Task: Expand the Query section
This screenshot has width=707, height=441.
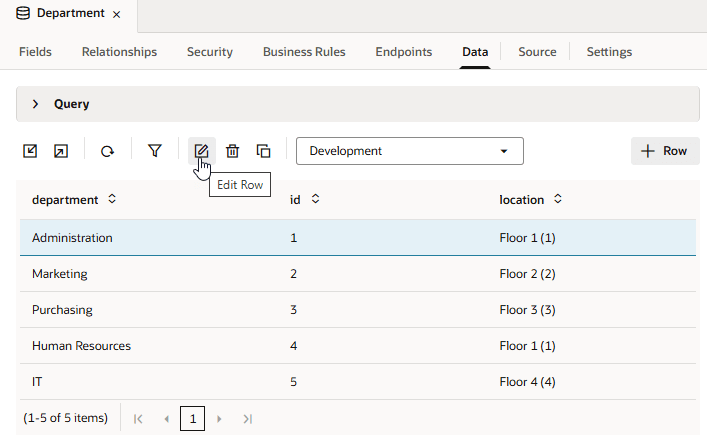Action: (x=36, y=104)
